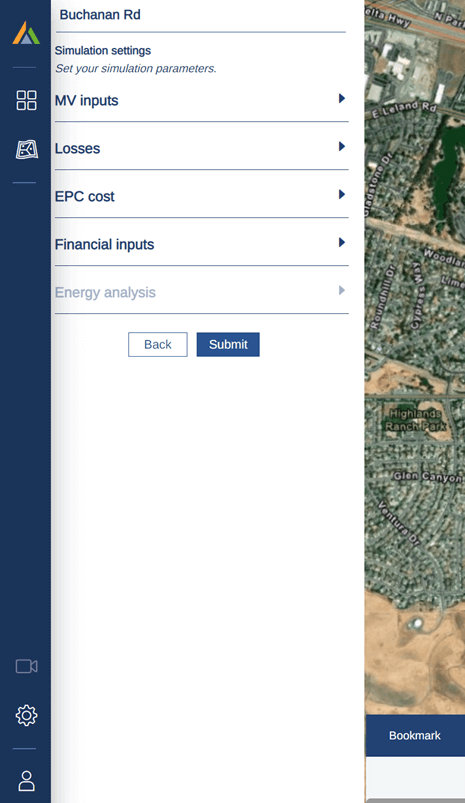Click the Buchanan Rd project title

[x=100, y=14]
